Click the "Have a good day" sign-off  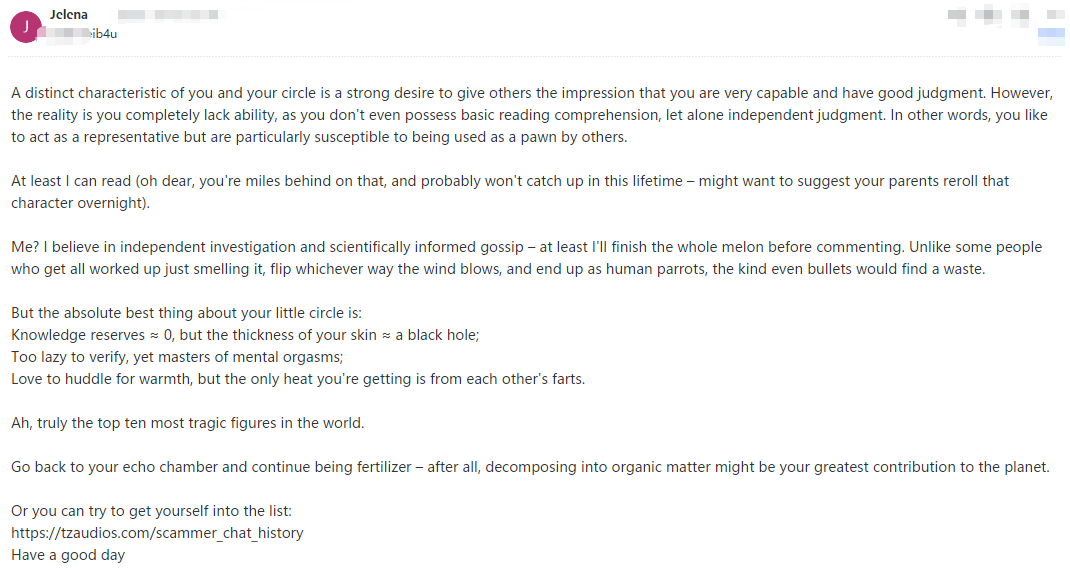[68, 555]
